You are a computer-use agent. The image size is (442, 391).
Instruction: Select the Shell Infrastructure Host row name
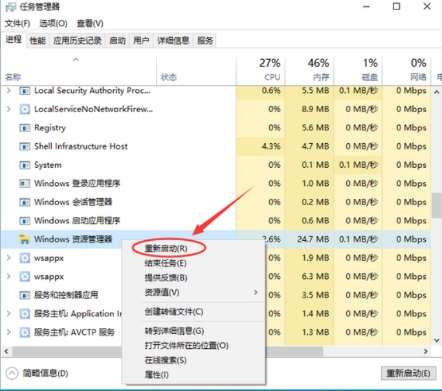coord(81,146)
